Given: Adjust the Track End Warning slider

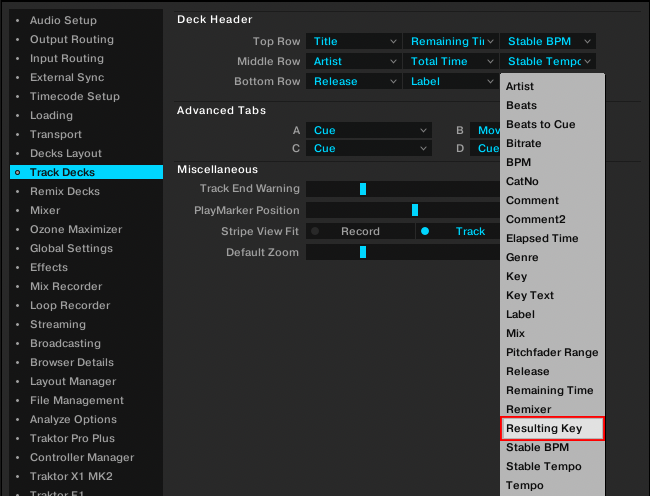Looking at the screenshot, I should 363,188.
